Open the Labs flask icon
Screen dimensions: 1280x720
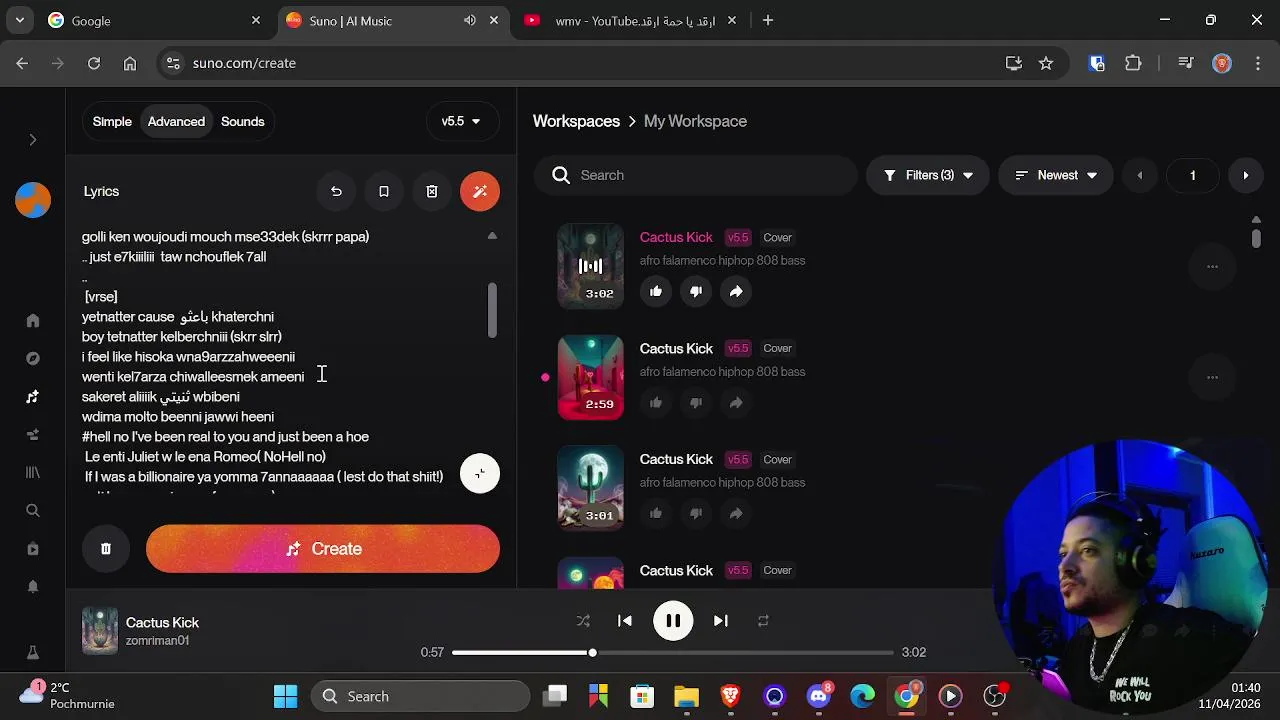coord(33,653)
